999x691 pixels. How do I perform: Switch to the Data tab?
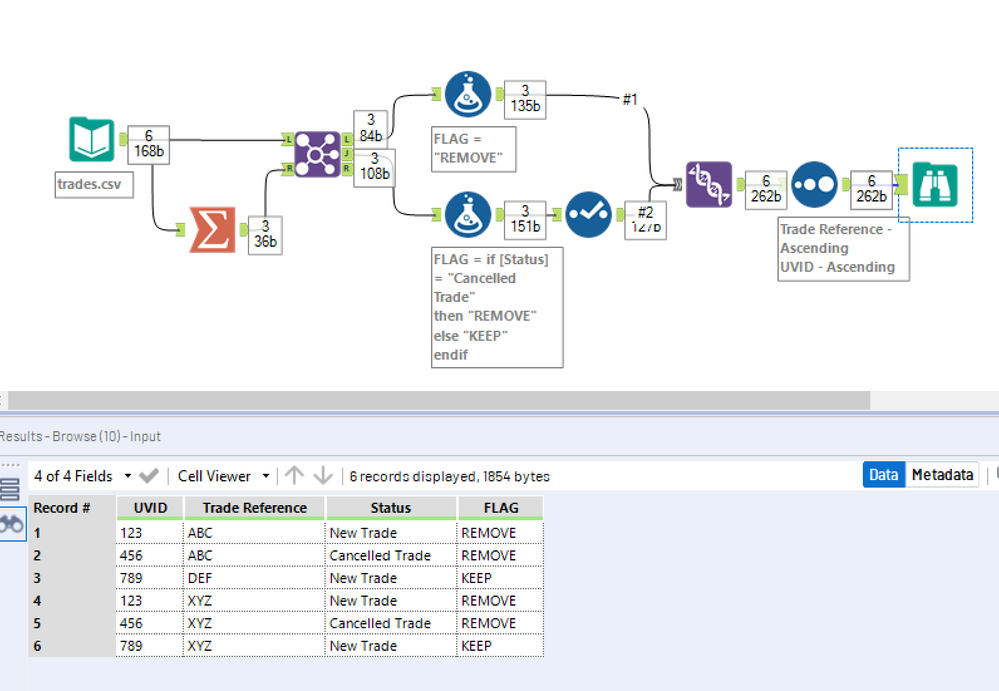click(884, 475)
